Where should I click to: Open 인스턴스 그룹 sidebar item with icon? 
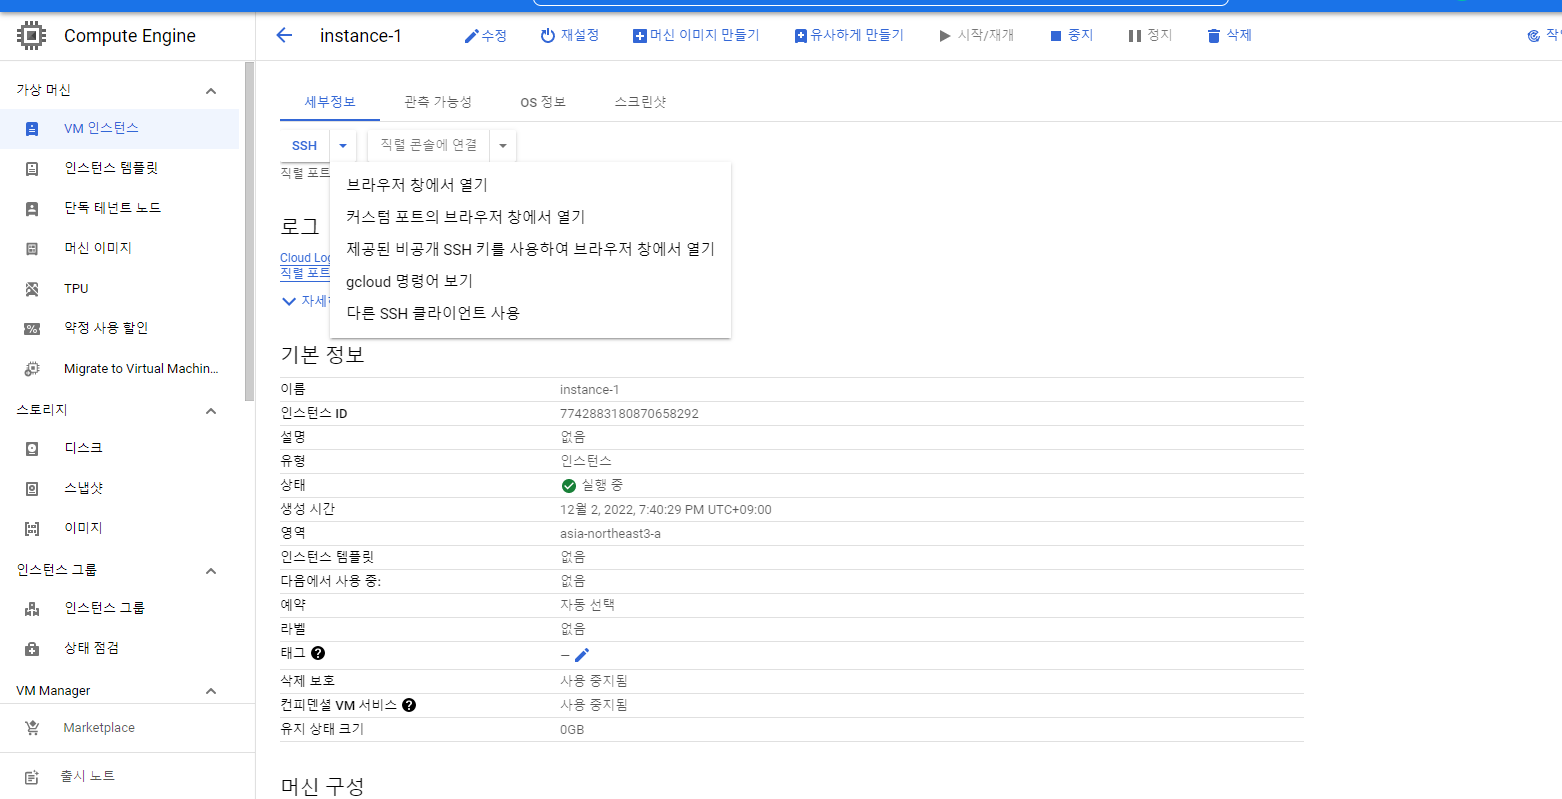(x=120, y=608)
